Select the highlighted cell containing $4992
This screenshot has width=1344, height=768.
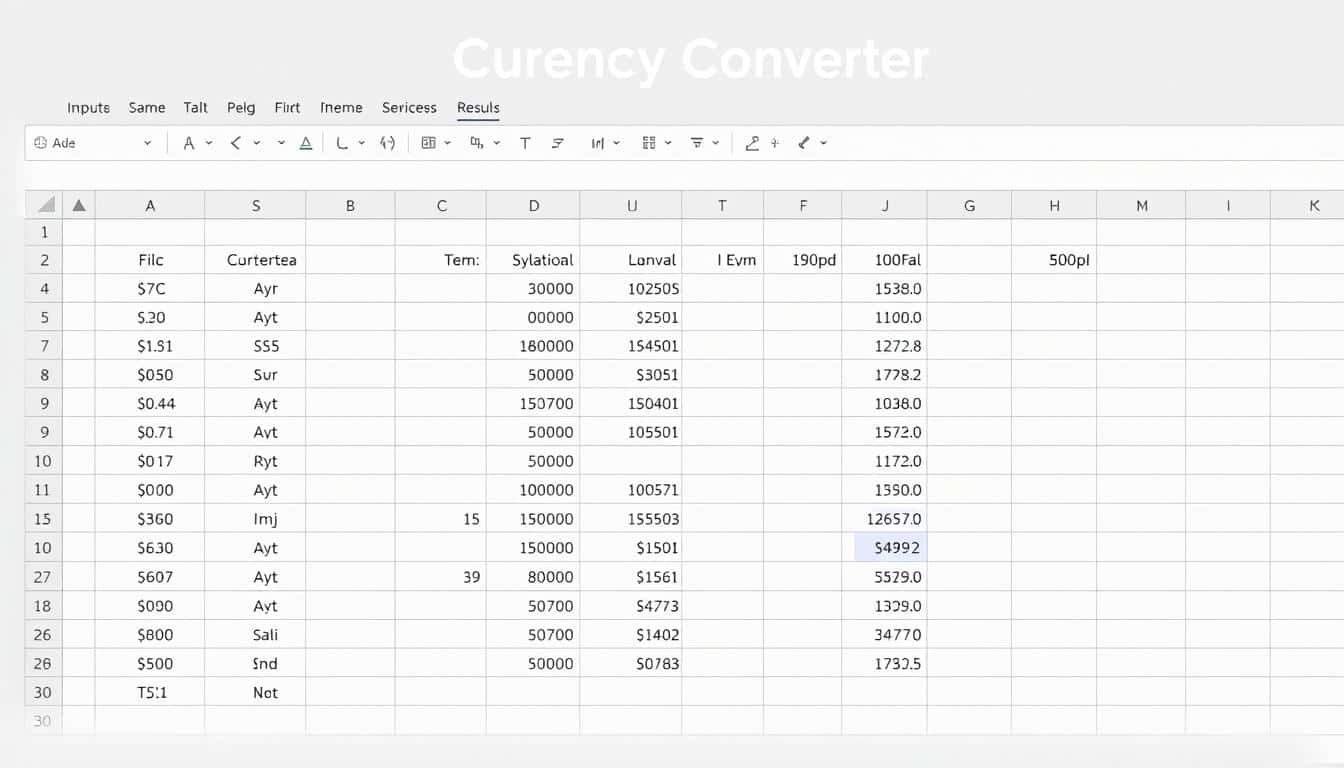click(891, 547)
